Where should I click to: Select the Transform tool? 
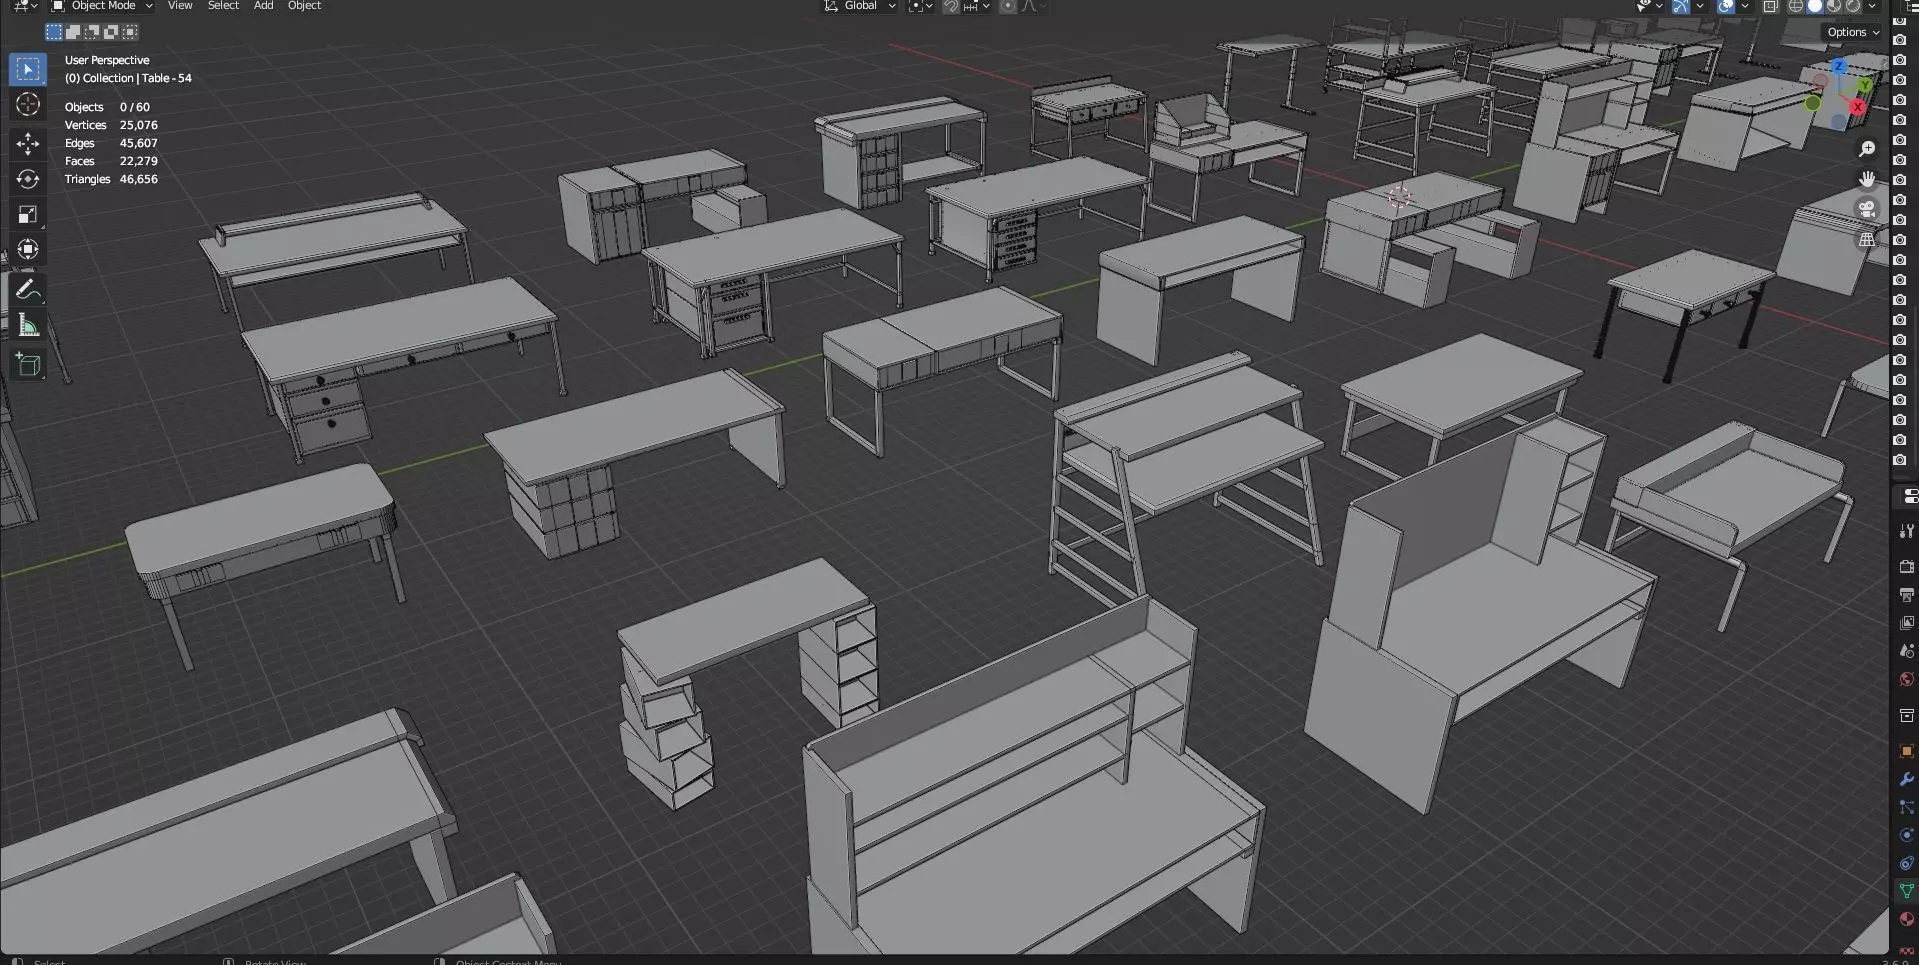pyautogui.click(x=28, y=249)
